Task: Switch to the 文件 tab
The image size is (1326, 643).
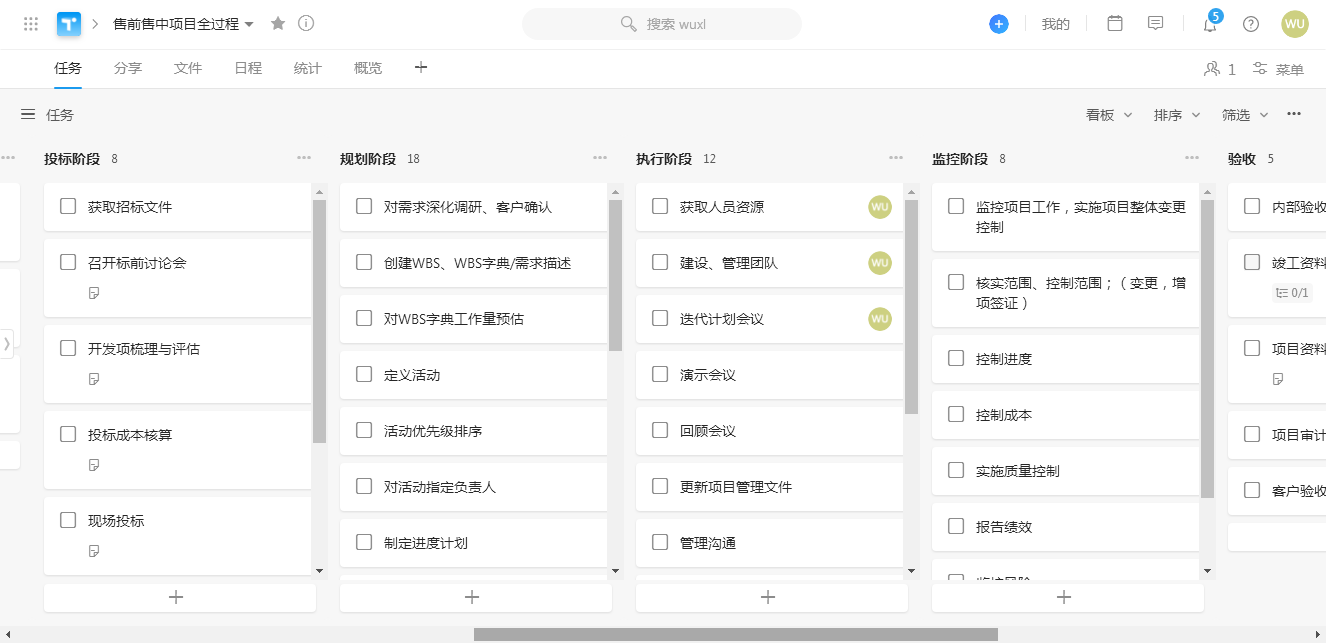Action: point(188,69)
